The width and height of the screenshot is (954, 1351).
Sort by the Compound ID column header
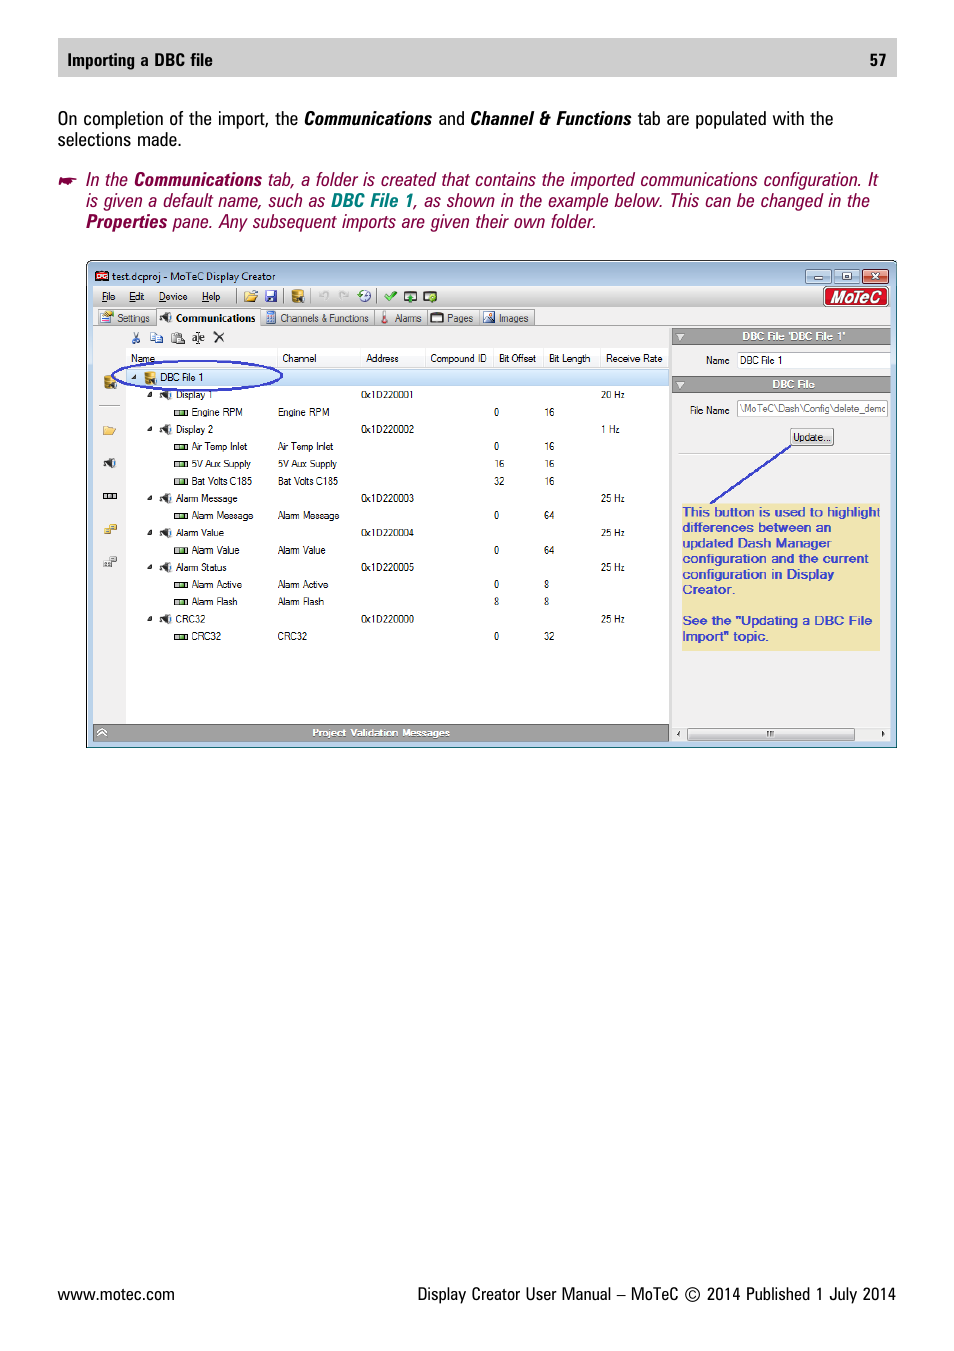(x=458, y=359)
